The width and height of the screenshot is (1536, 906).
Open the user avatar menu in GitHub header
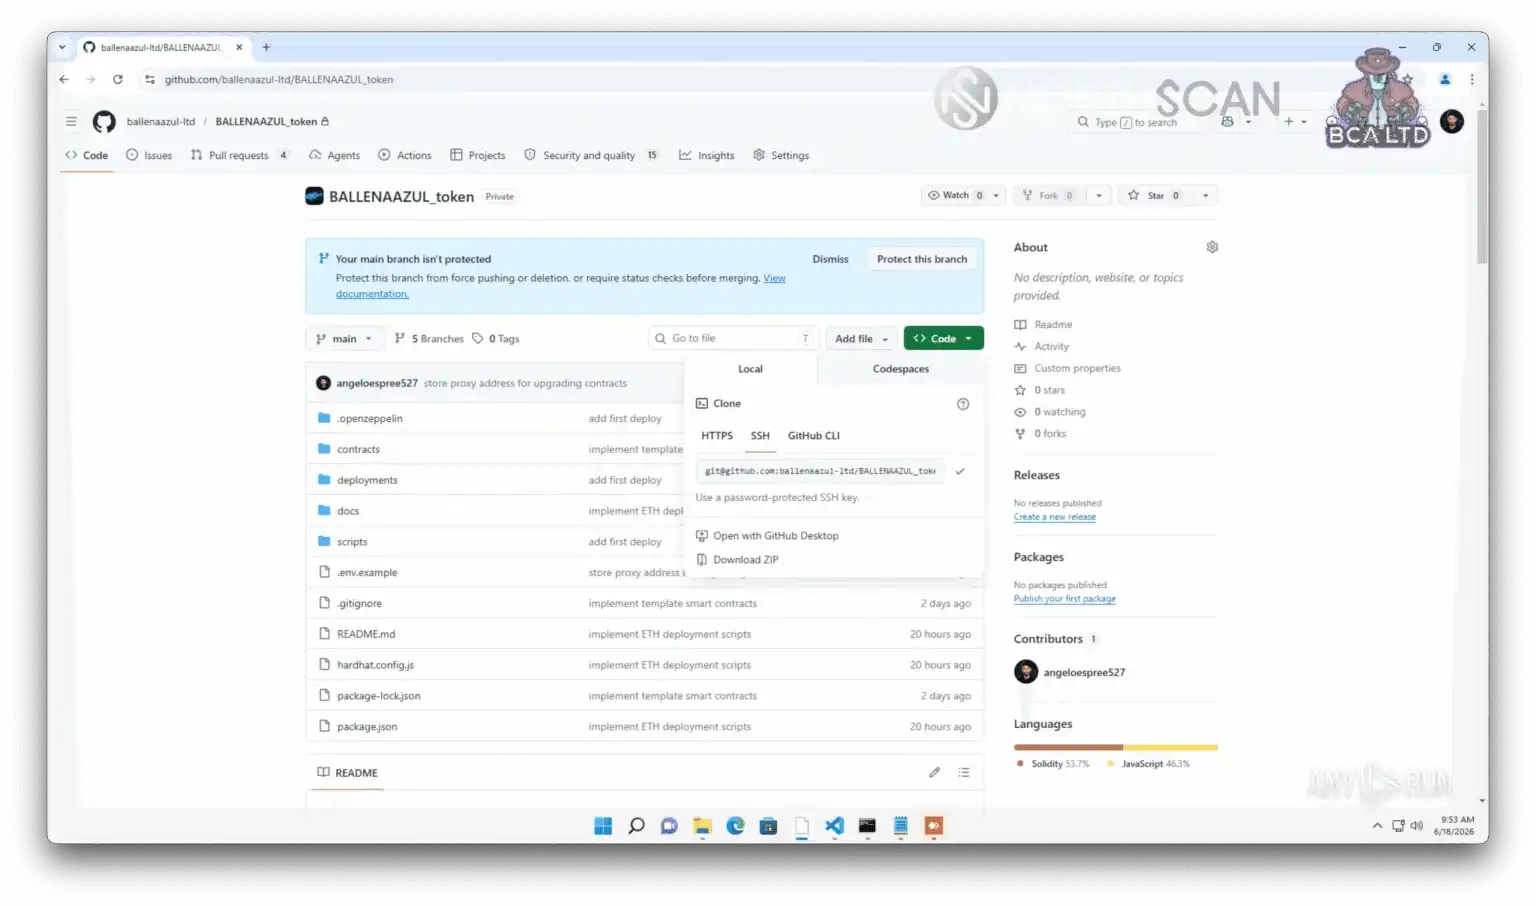point(1452,122)
